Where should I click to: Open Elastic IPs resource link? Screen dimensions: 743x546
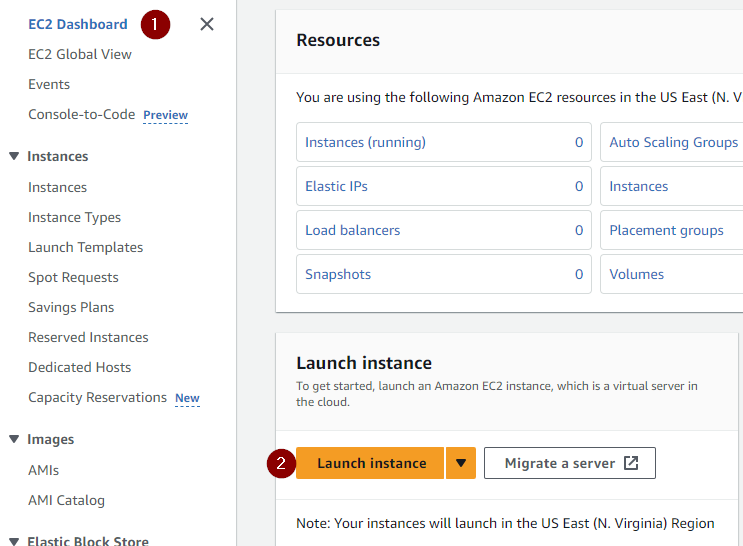336,186
